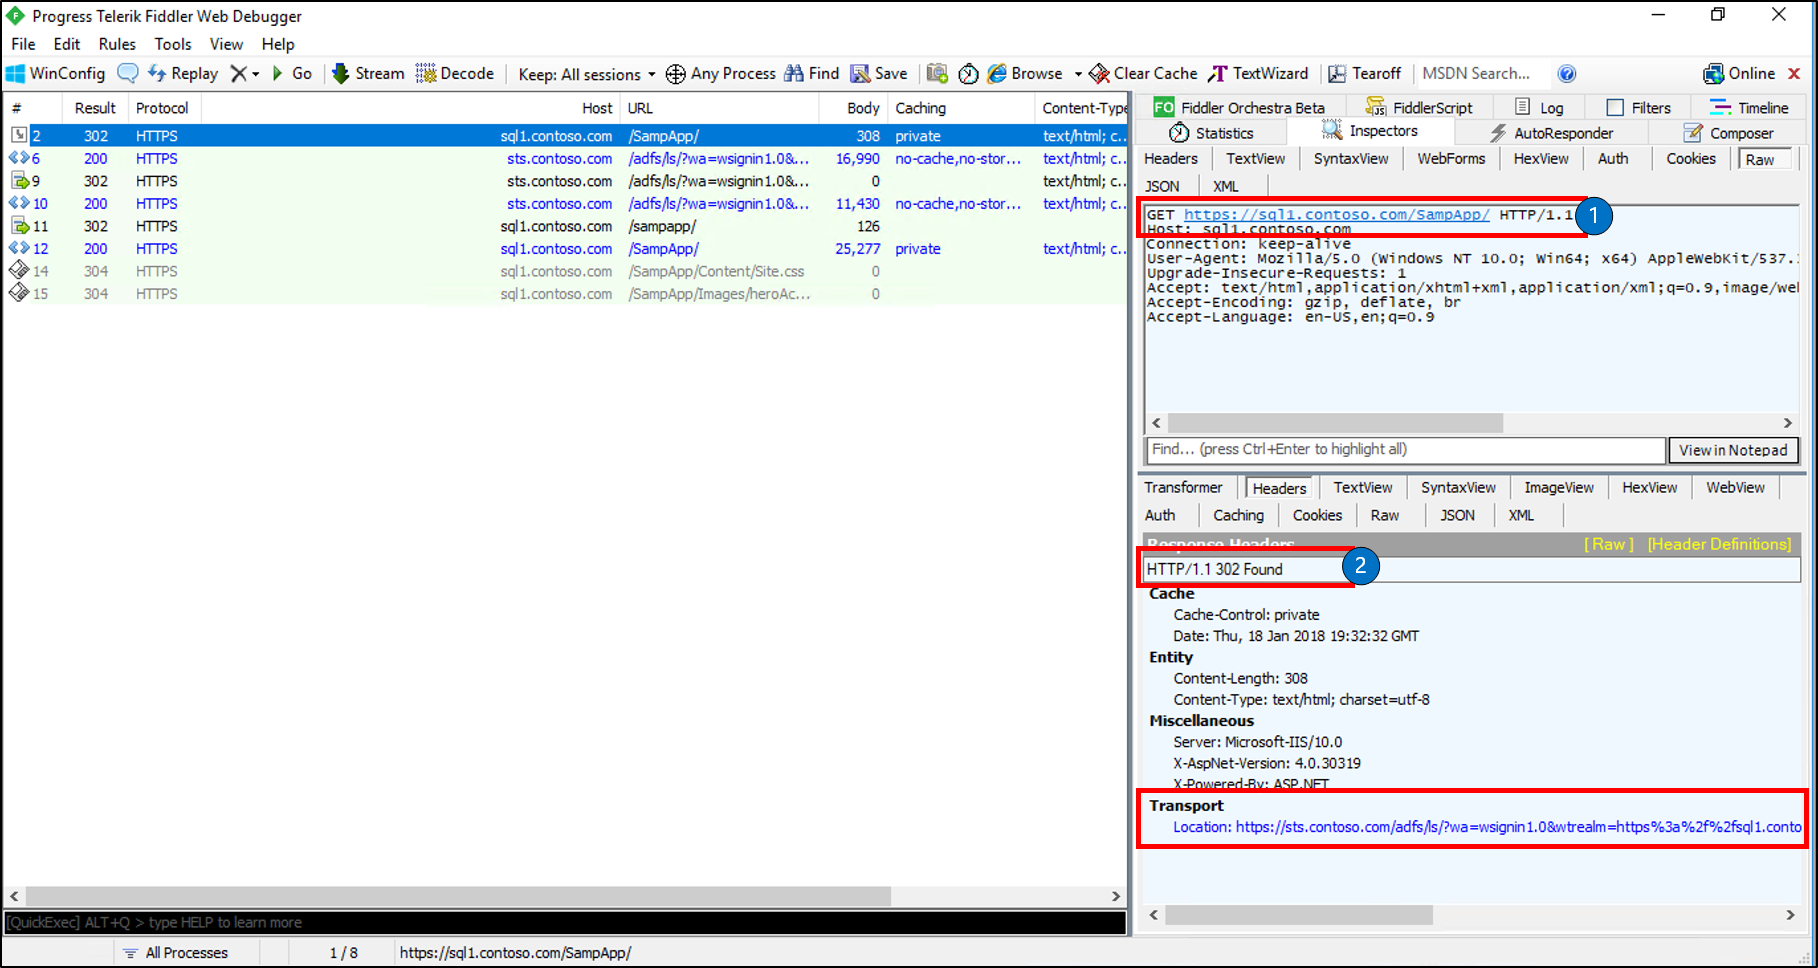Open the Composer tab
The width and height of the screenshot is (1818, 968).
tap(1728, 133)
